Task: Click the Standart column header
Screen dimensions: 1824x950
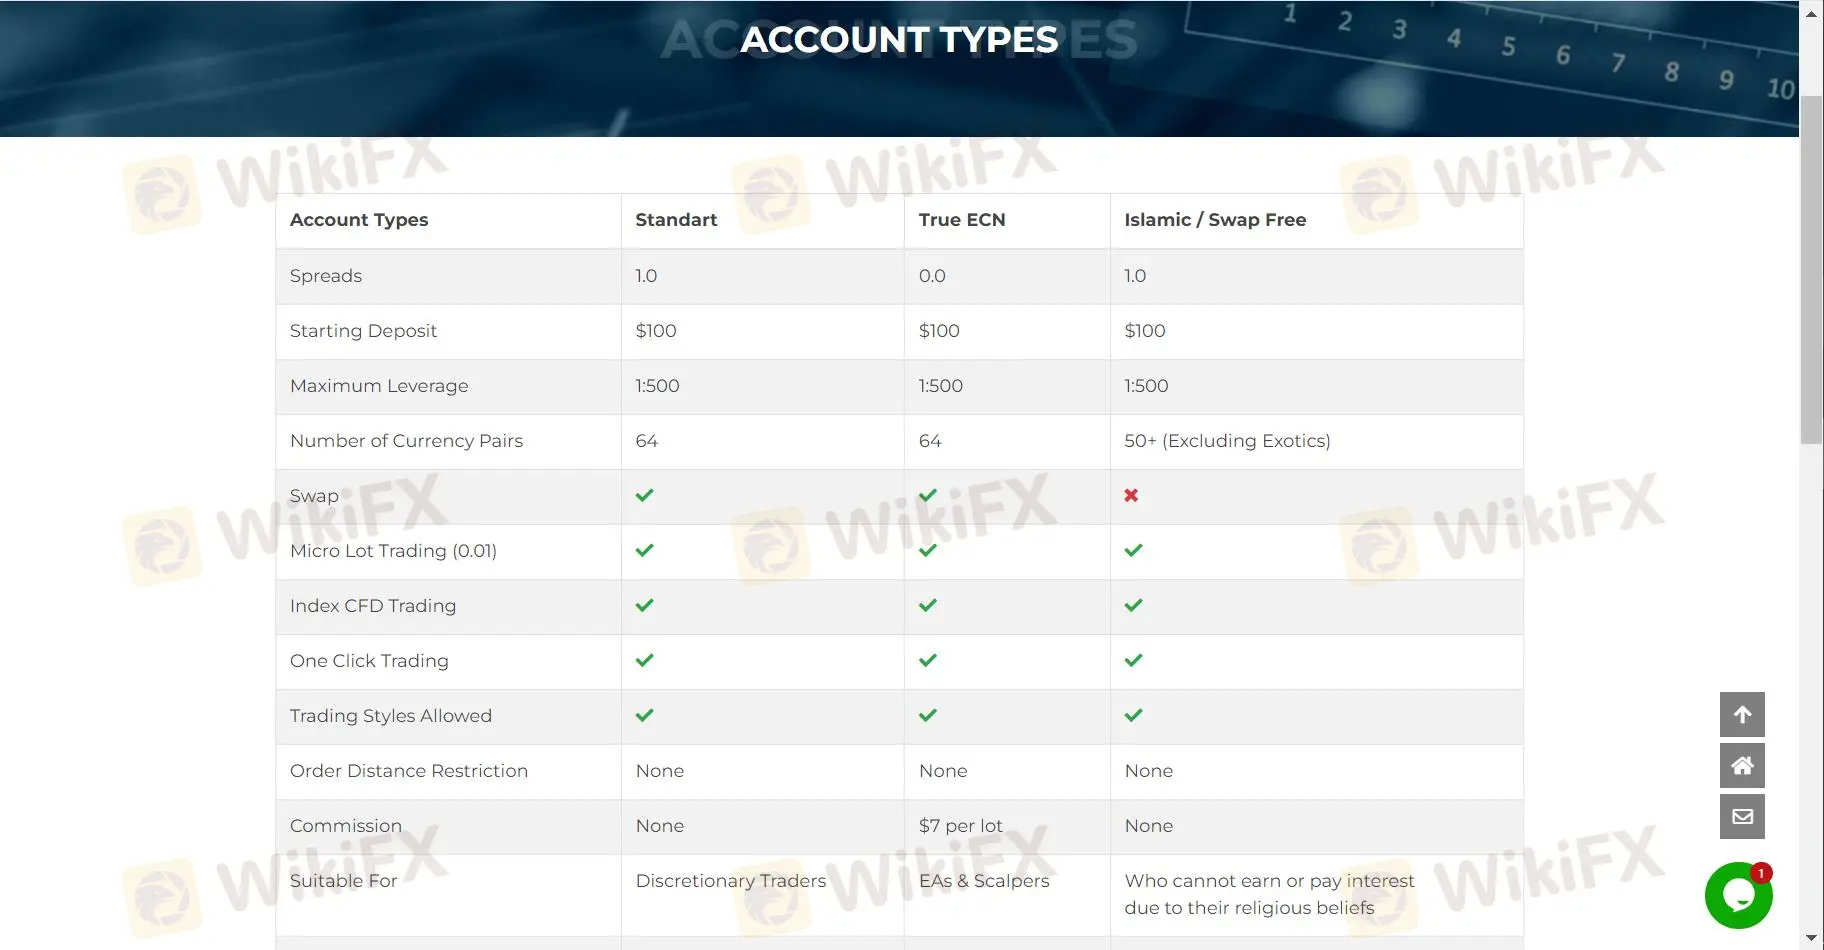Action: click(x=676, y=220)
